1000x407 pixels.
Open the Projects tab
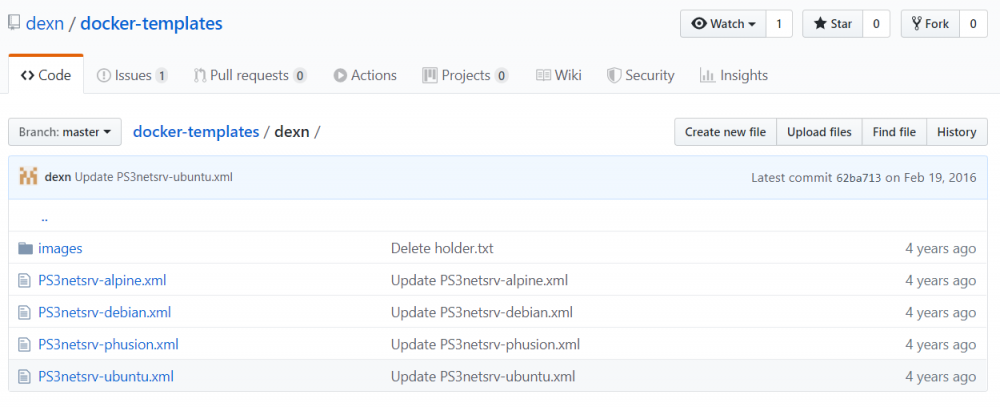point(466,75)
